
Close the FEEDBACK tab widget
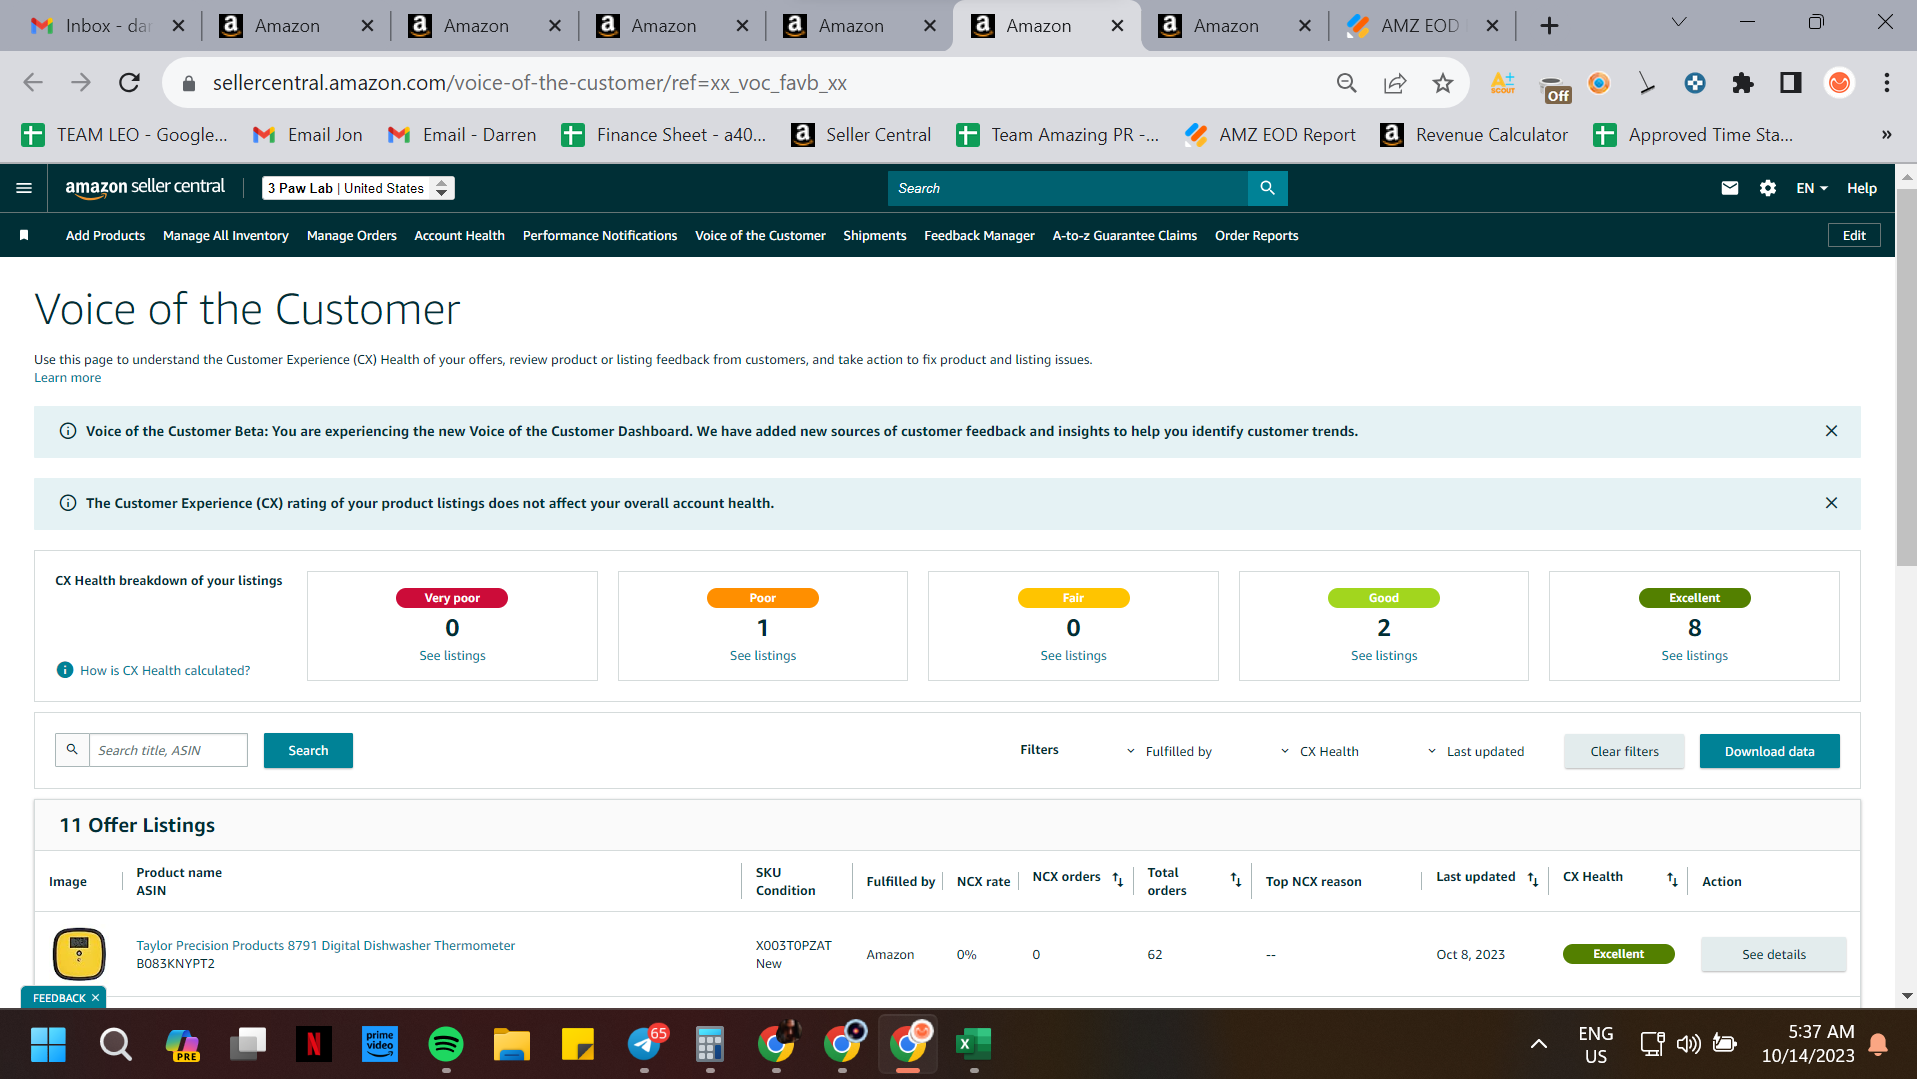96,998
